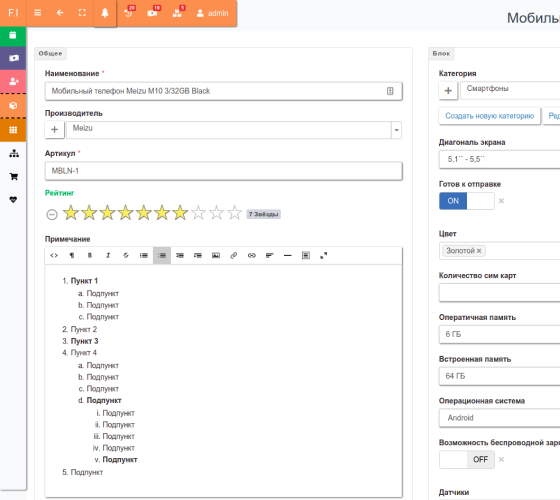Image resolution: width=560 pixels, height=500 pixels.
Task: Open the calendar section in the sidebar
Action: click(x=13, y=35)
